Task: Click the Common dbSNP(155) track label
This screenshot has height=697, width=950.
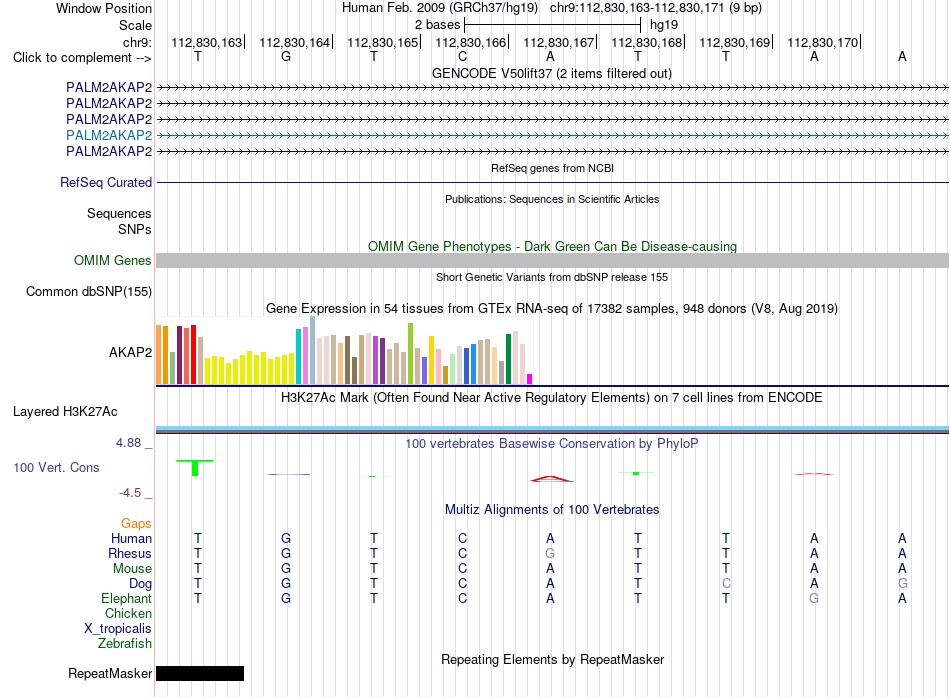Action: coord(89,292)
